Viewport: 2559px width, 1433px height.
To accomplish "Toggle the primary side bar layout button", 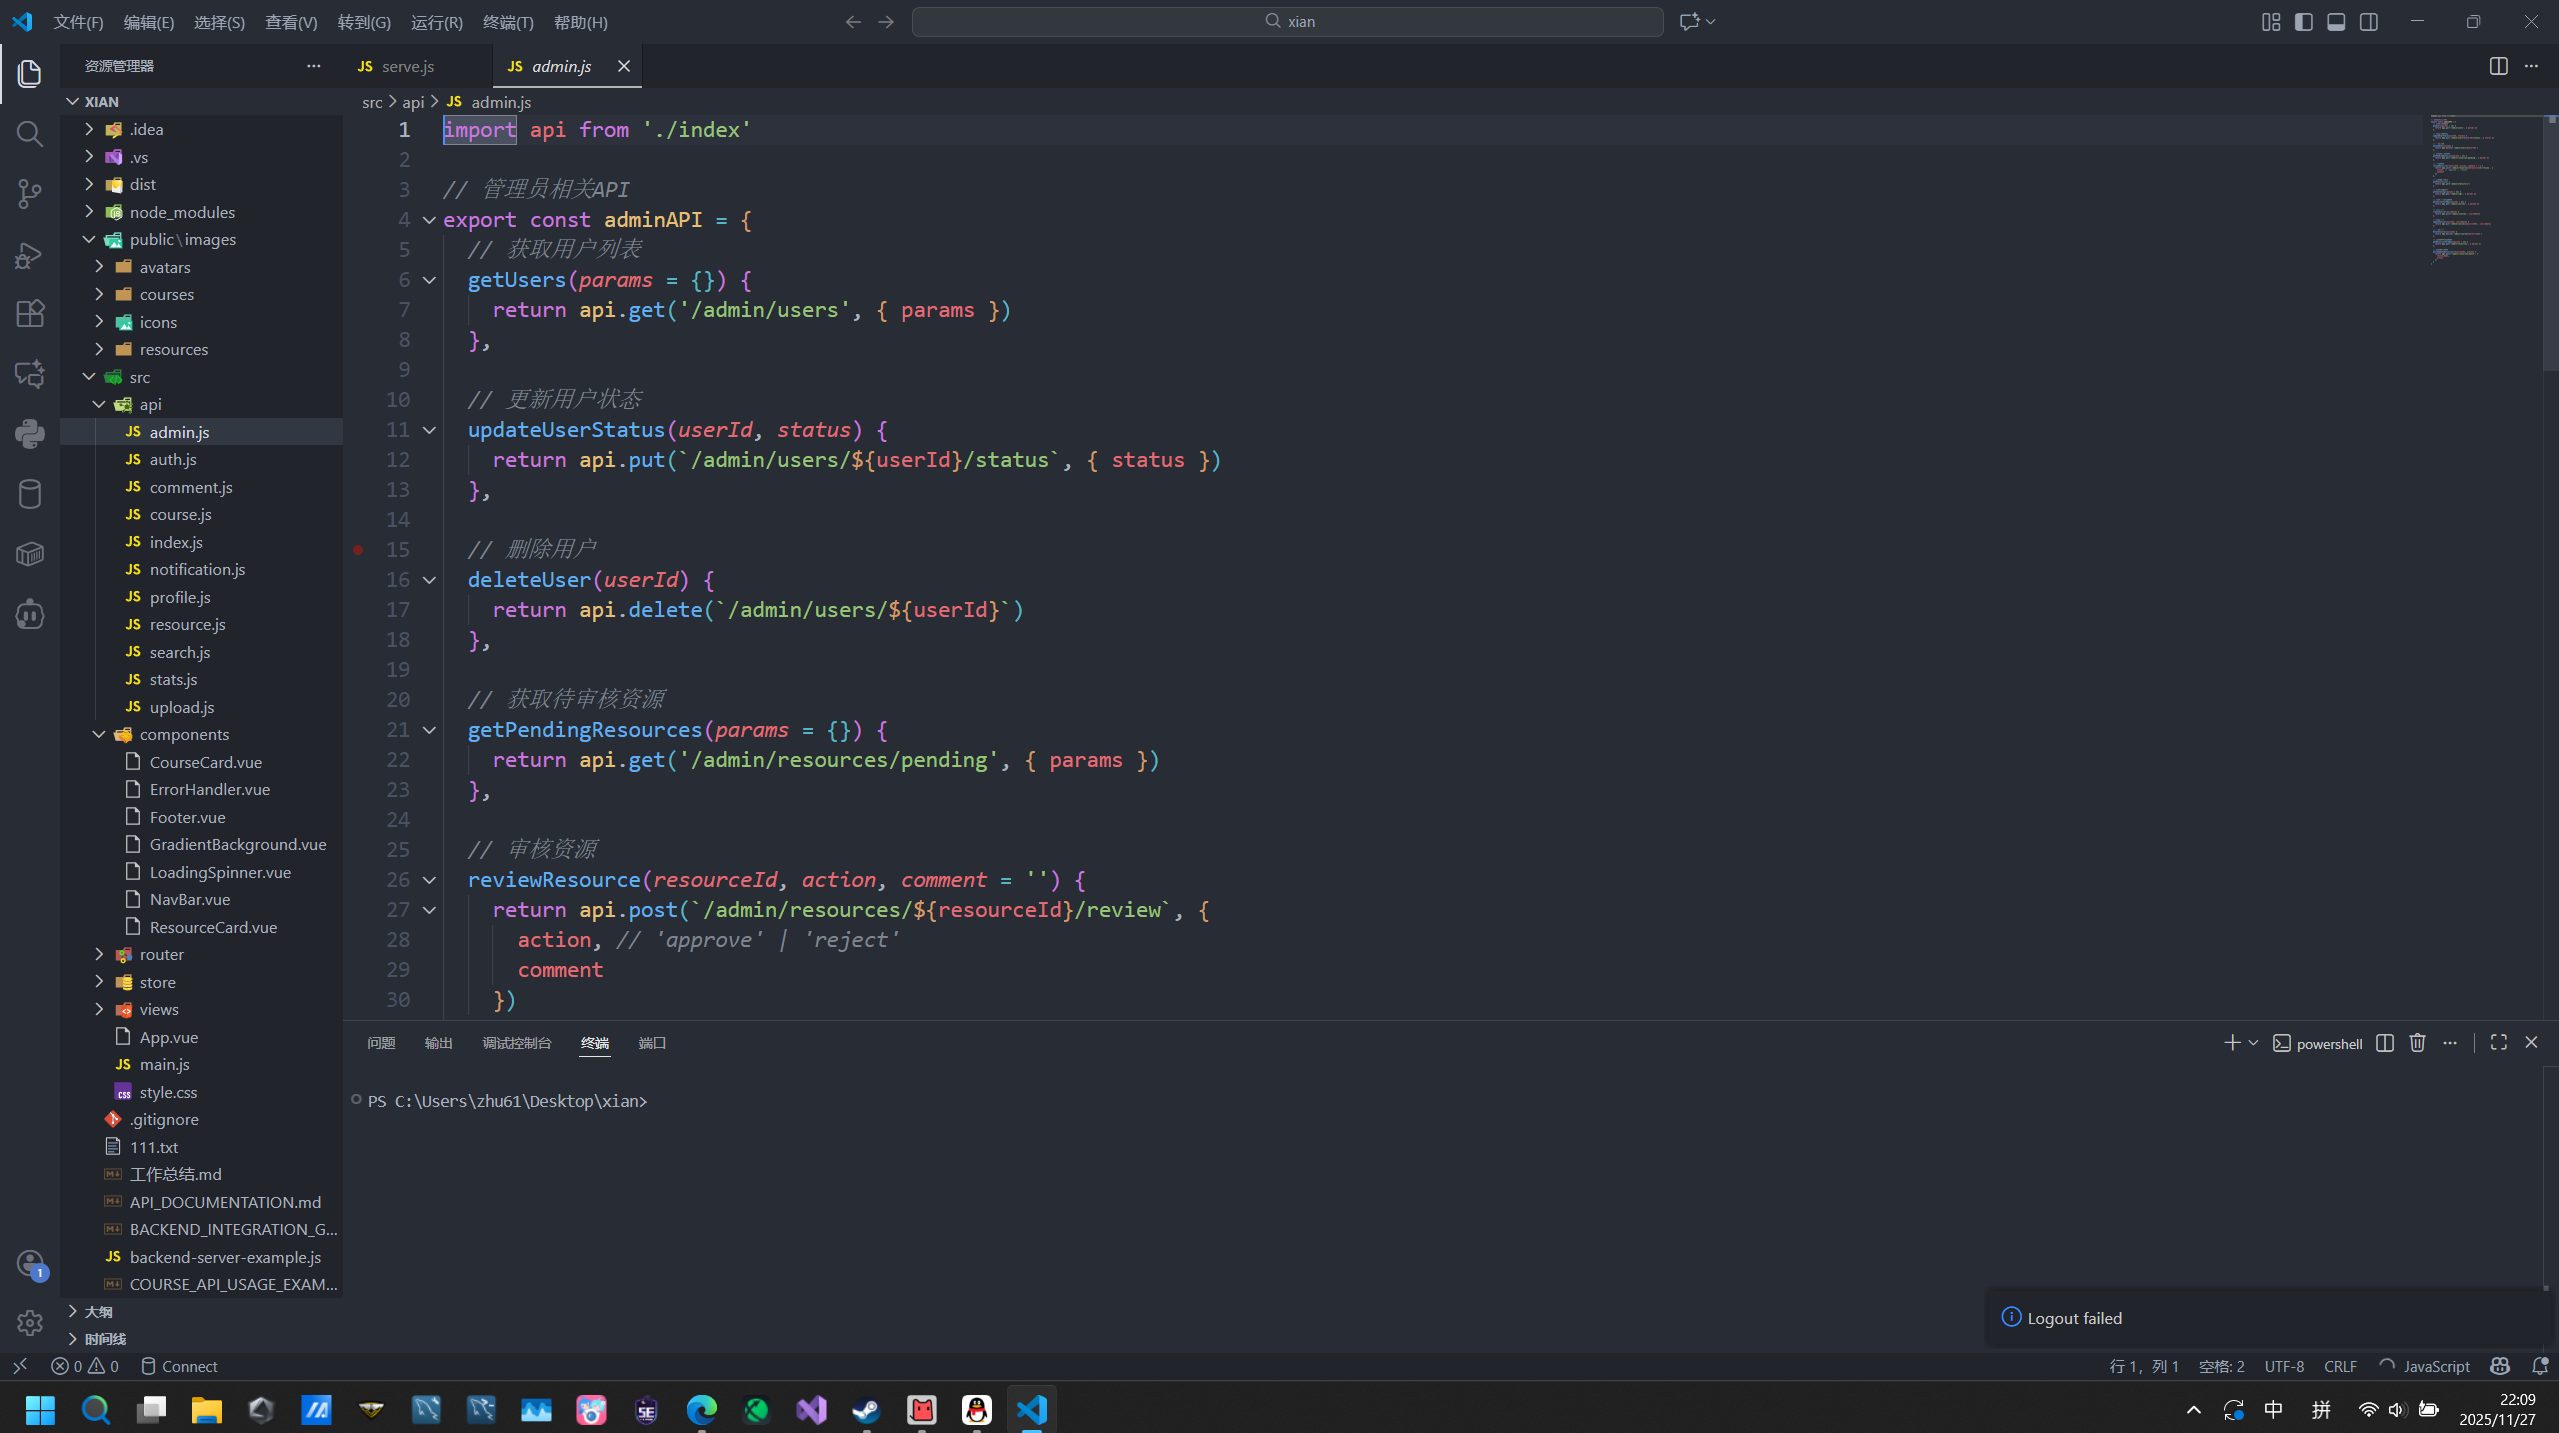I will 2303,22.
